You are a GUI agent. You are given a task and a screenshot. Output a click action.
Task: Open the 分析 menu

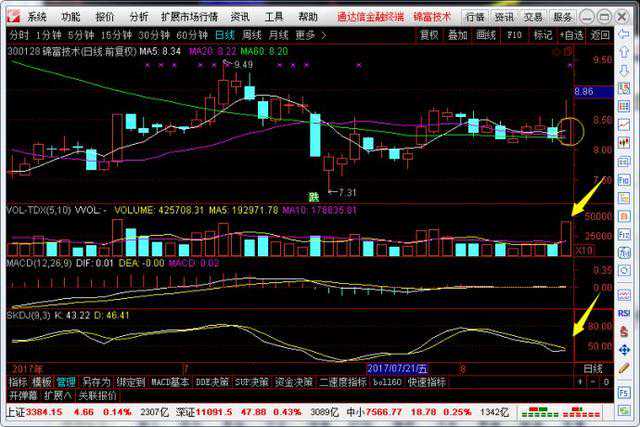tap(139, 17)
